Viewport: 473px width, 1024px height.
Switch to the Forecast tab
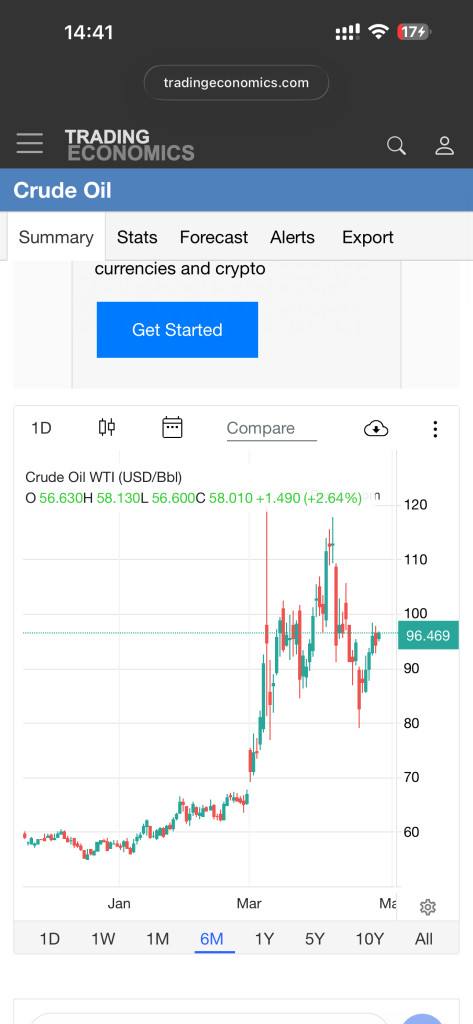[x=214, y=237]
